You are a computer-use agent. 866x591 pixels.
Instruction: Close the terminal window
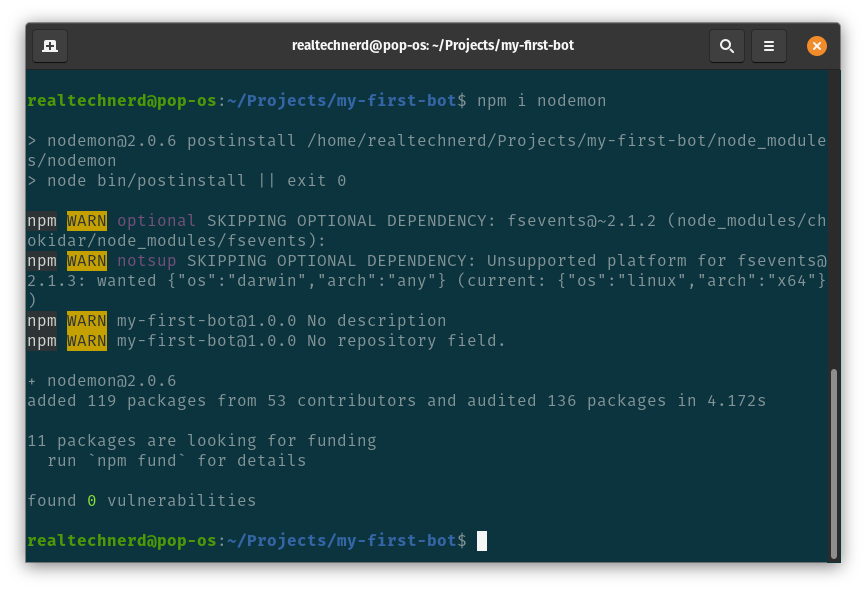click(816, 46)
